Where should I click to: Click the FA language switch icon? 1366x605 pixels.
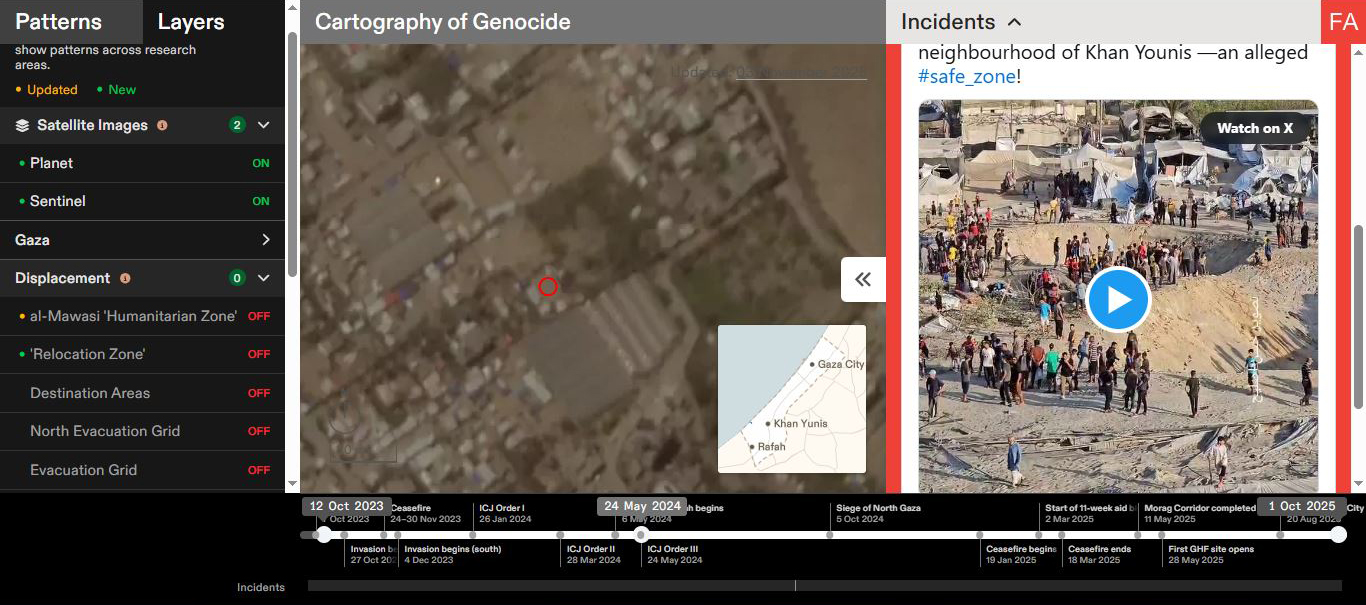[x=1343, y=22]
